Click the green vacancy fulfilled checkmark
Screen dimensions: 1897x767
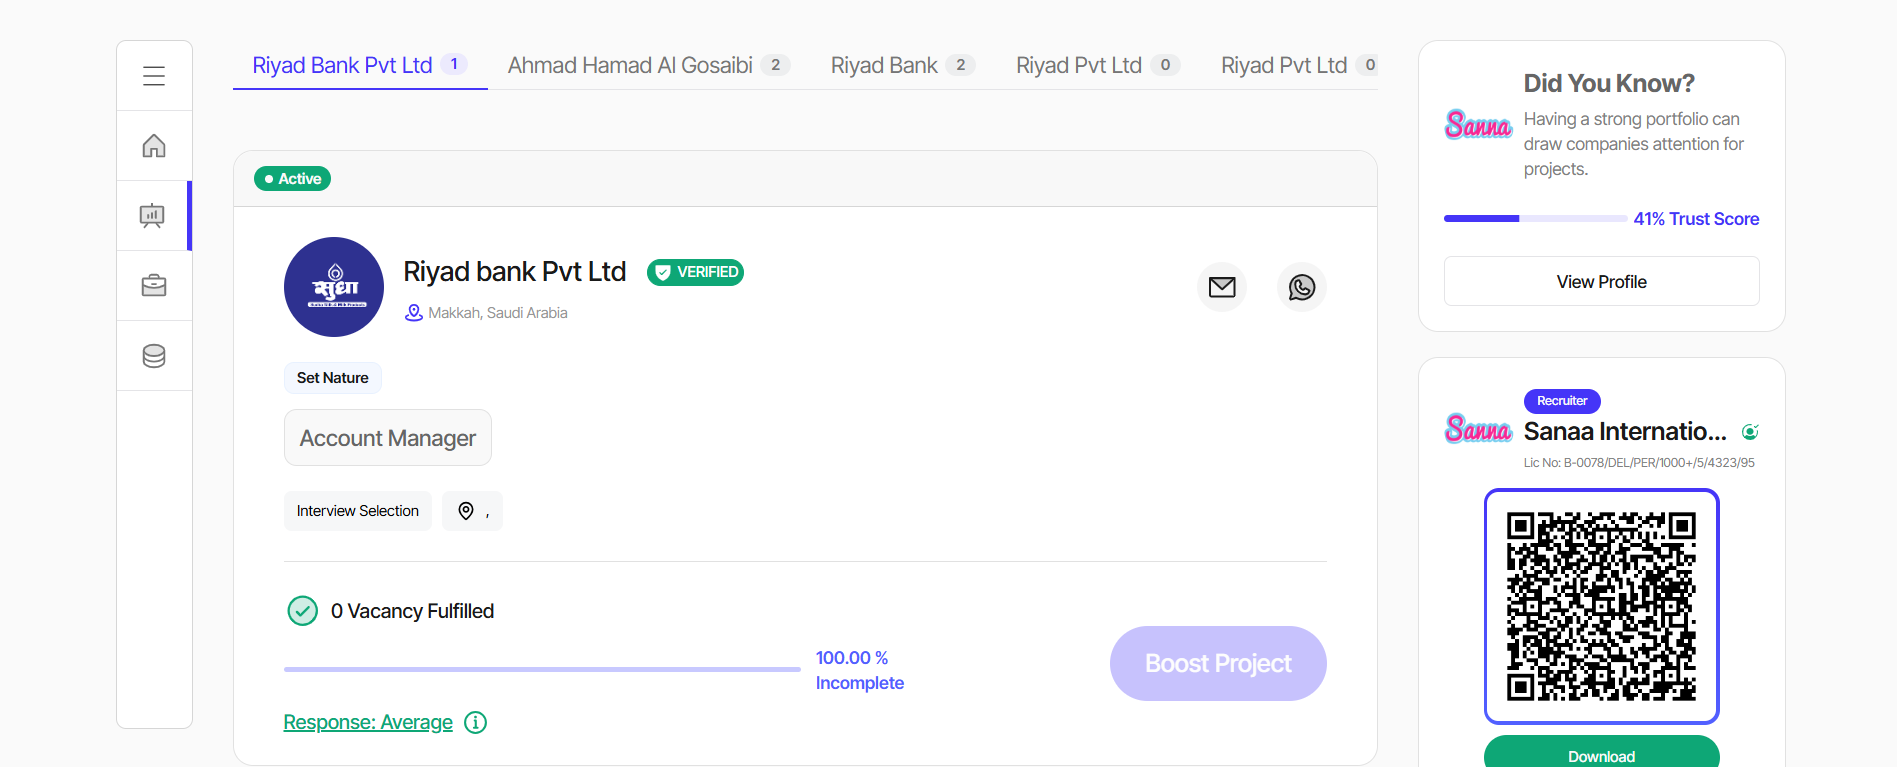coord(302,611)
